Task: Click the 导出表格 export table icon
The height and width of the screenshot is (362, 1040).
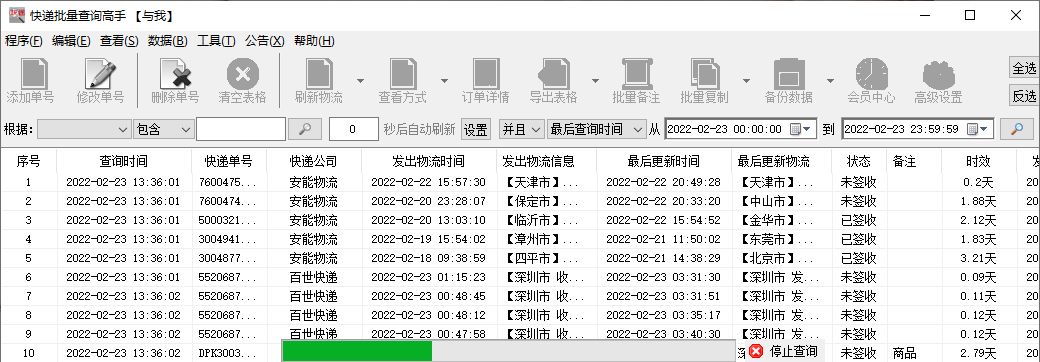Action: click(x=553, y=73)
